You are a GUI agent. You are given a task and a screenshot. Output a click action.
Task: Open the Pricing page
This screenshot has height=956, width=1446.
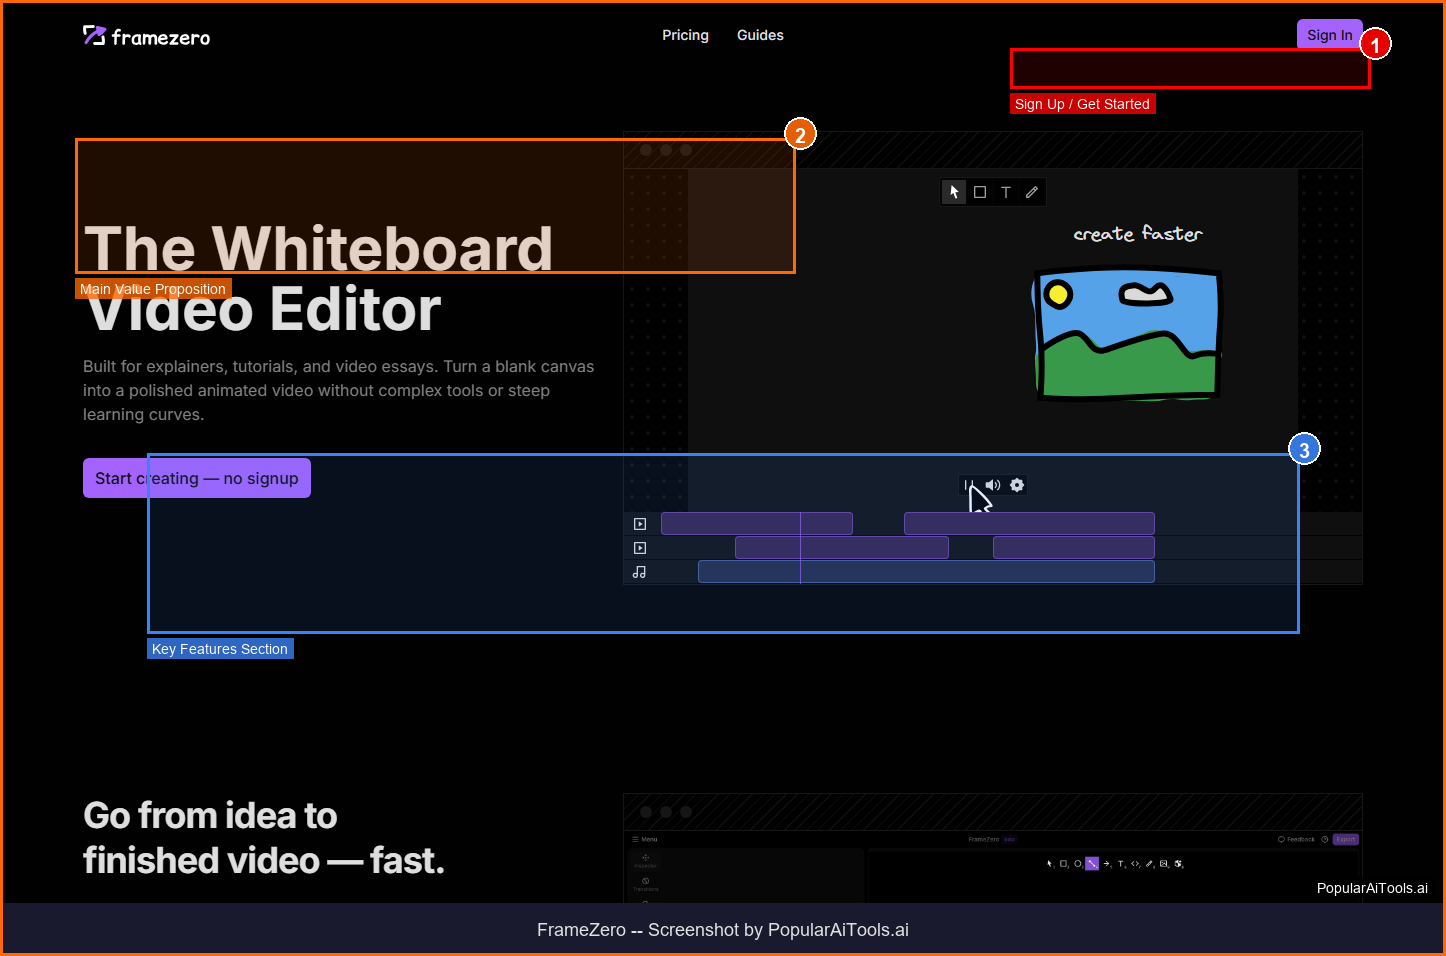pos(685,35)
